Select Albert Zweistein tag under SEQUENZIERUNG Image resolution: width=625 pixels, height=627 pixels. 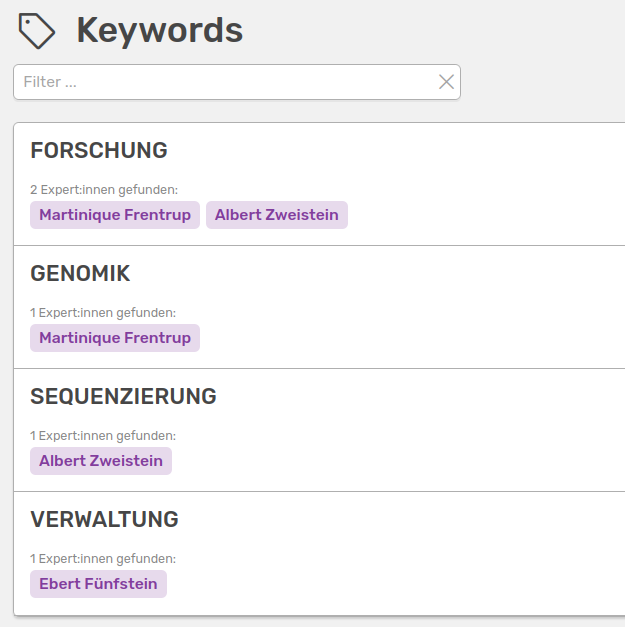(x=101, y=461)
